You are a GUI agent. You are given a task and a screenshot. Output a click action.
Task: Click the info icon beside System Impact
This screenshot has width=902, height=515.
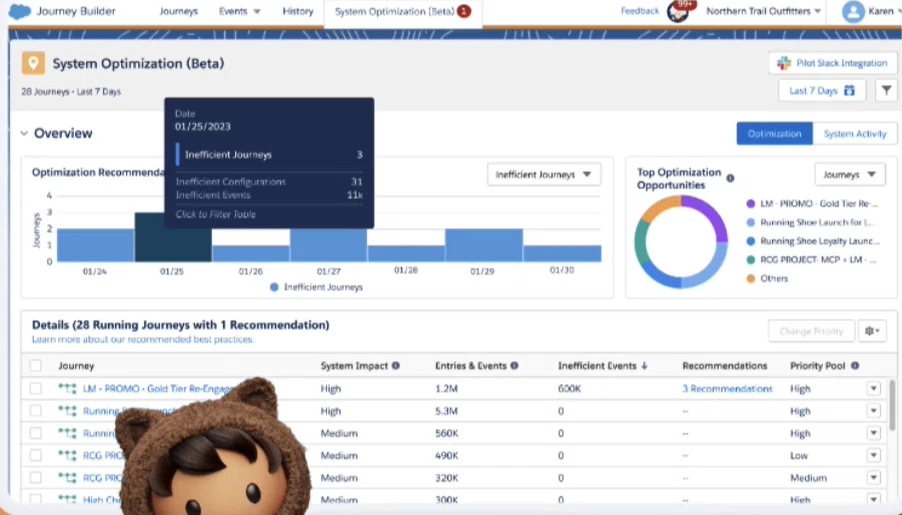[x=396, y=365]
